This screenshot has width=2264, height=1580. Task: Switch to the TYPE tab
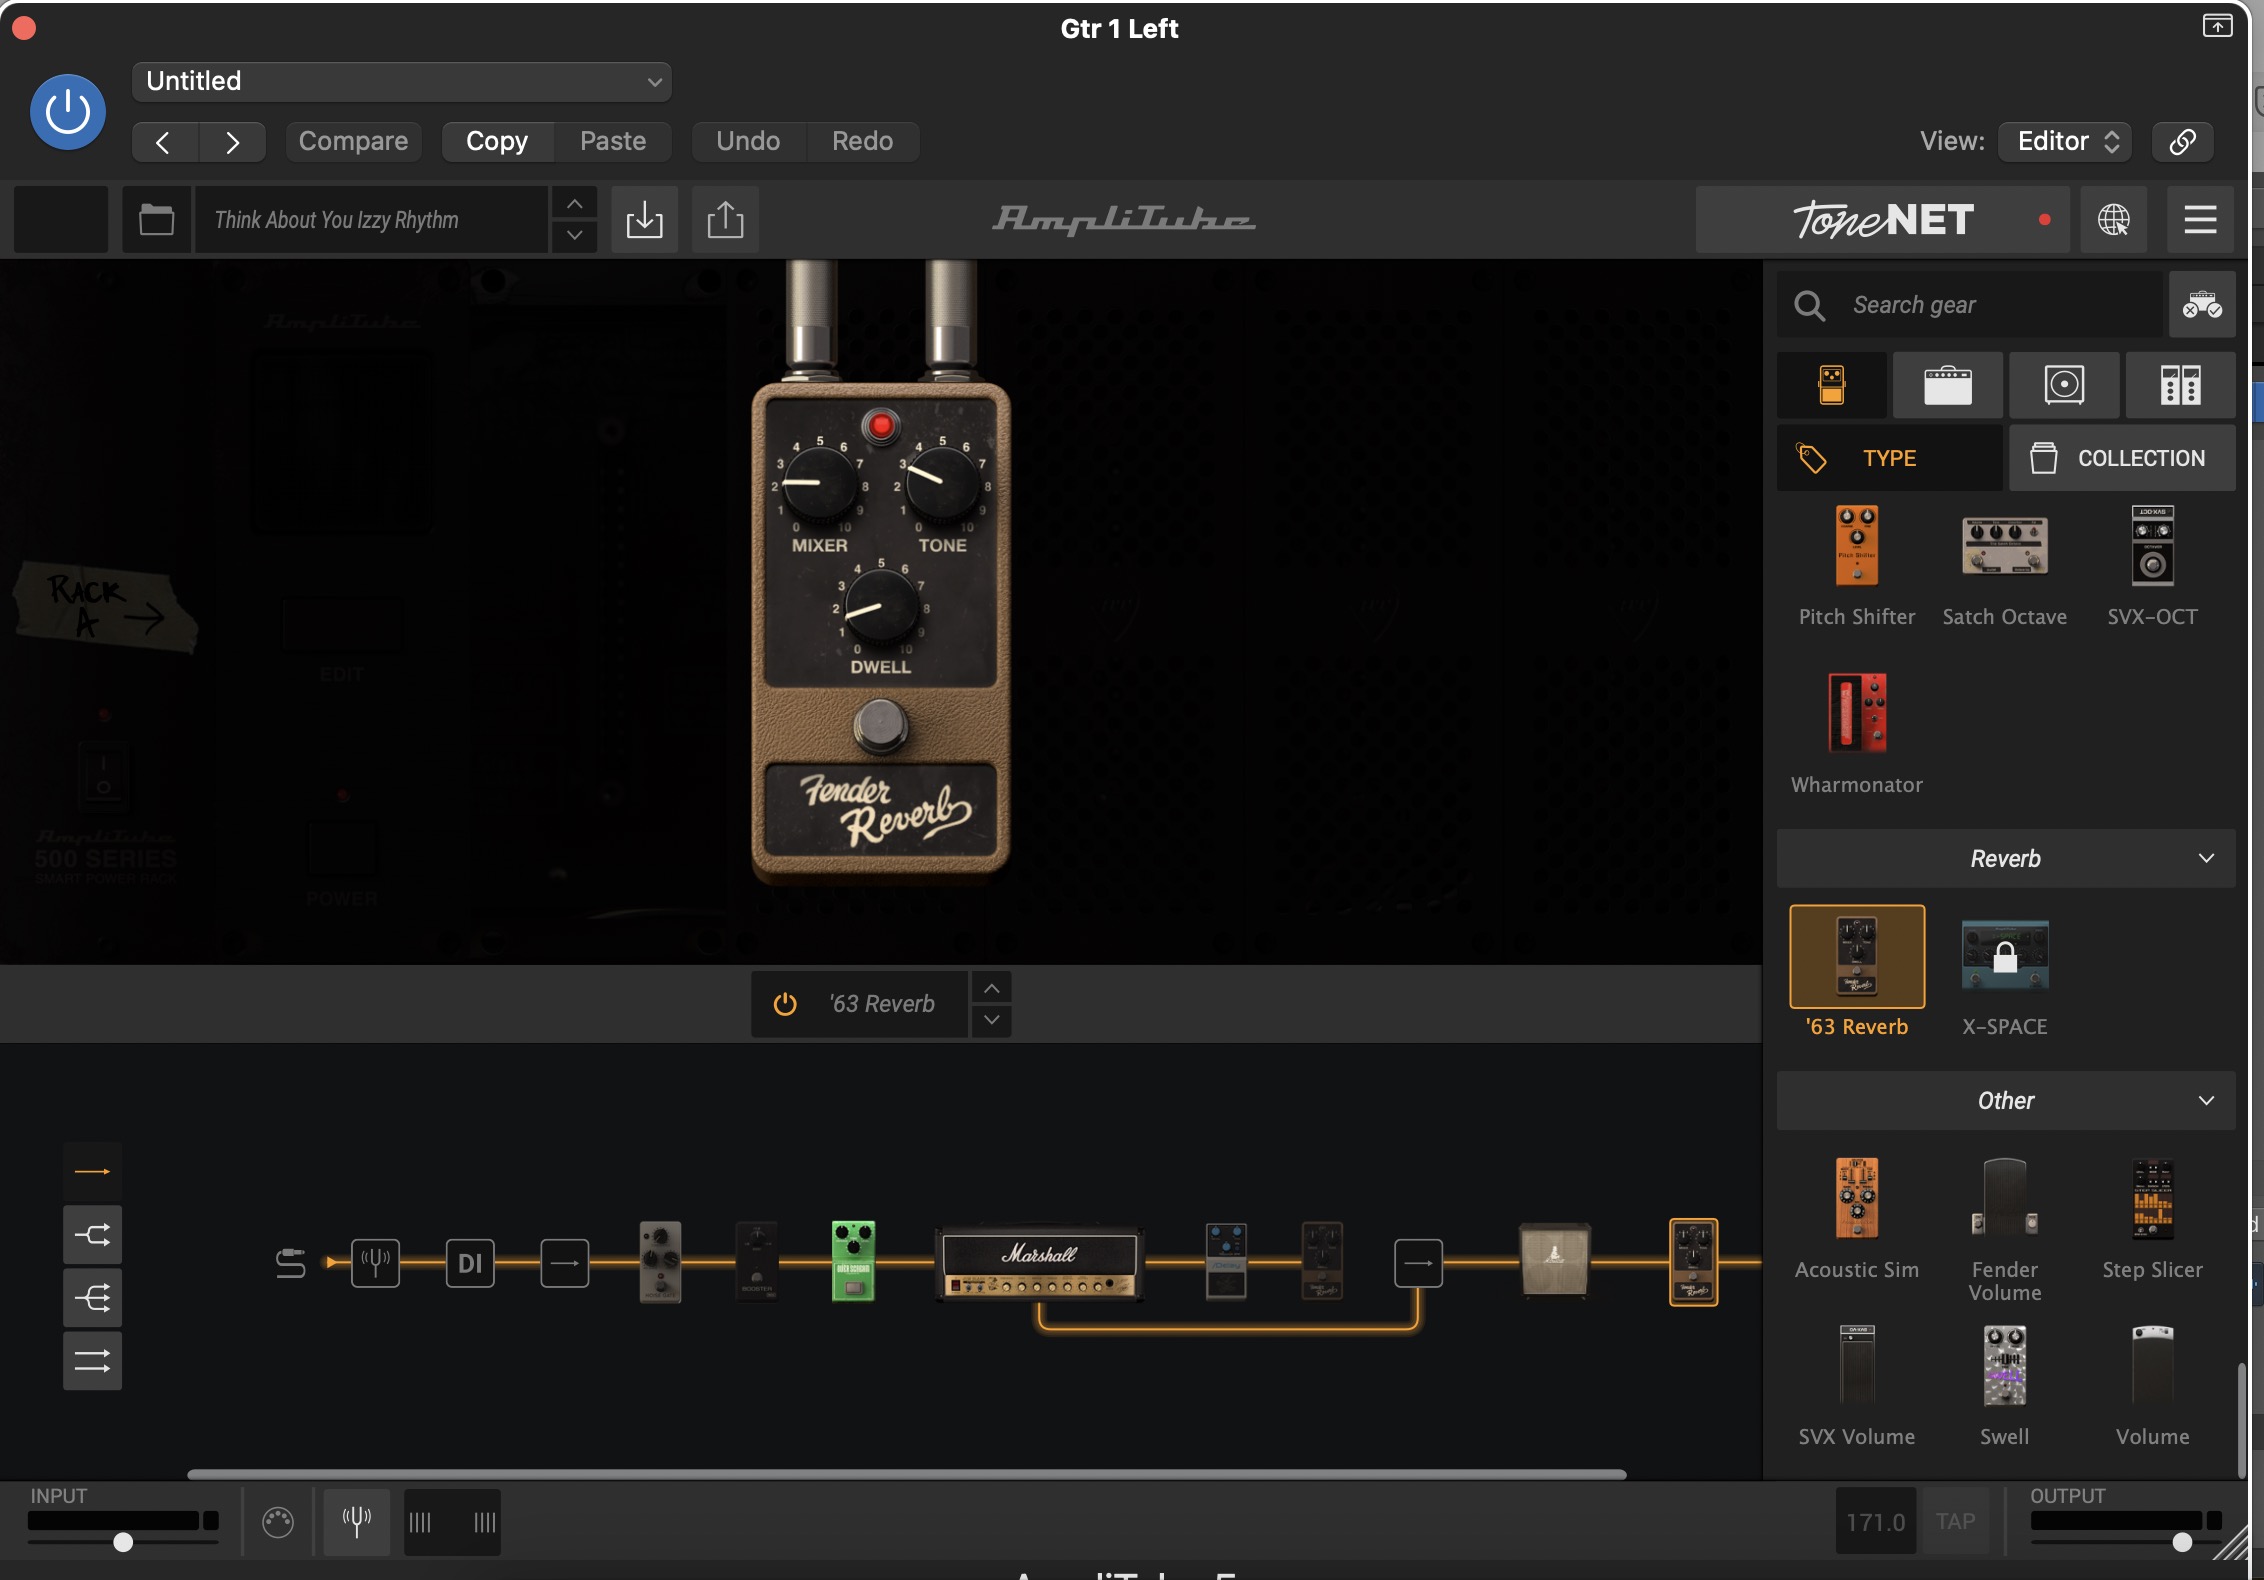pyautogui.click(x=1890, y=458)
